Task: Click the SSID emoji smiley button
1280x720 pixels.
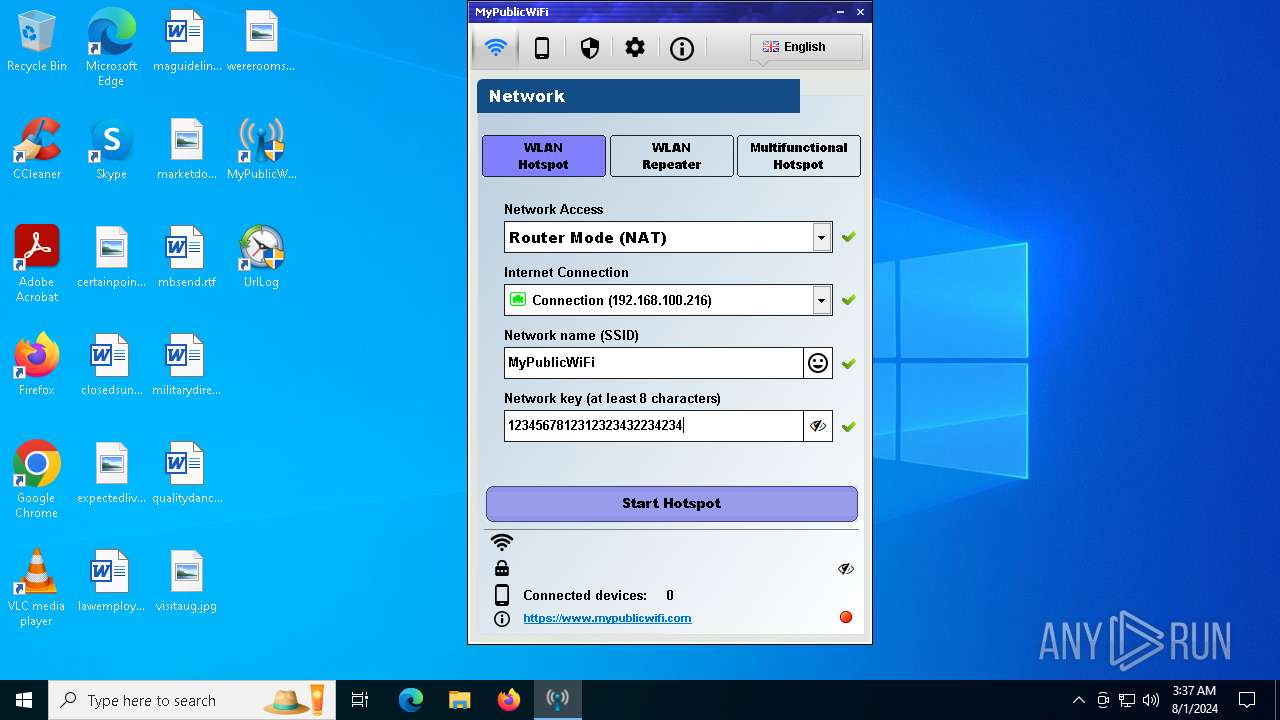Action: pos(818,363)
